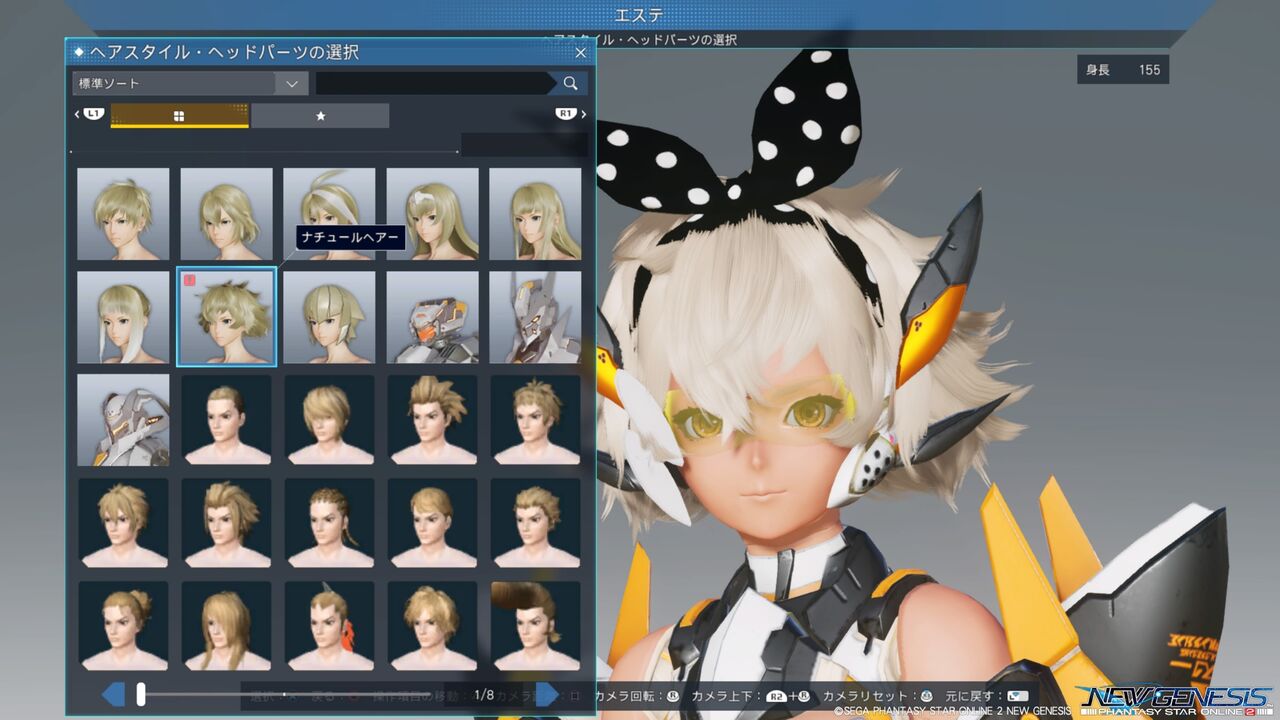Click the 身長 155 height indicator
The width and height of the screenshot is (1280, 720).
[x=1123, y=70]
